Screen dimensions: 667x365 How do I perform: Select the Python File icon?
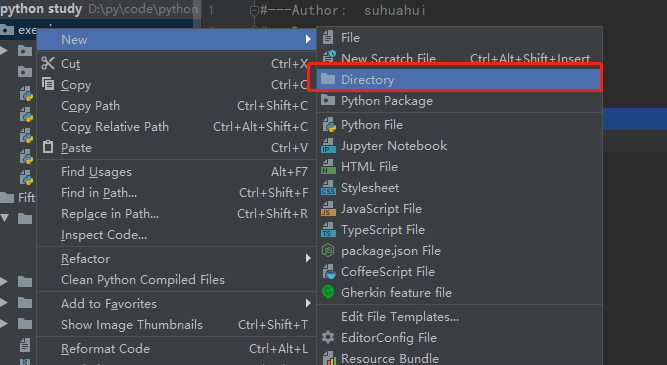pyautogui.click(x=328, y=125)
